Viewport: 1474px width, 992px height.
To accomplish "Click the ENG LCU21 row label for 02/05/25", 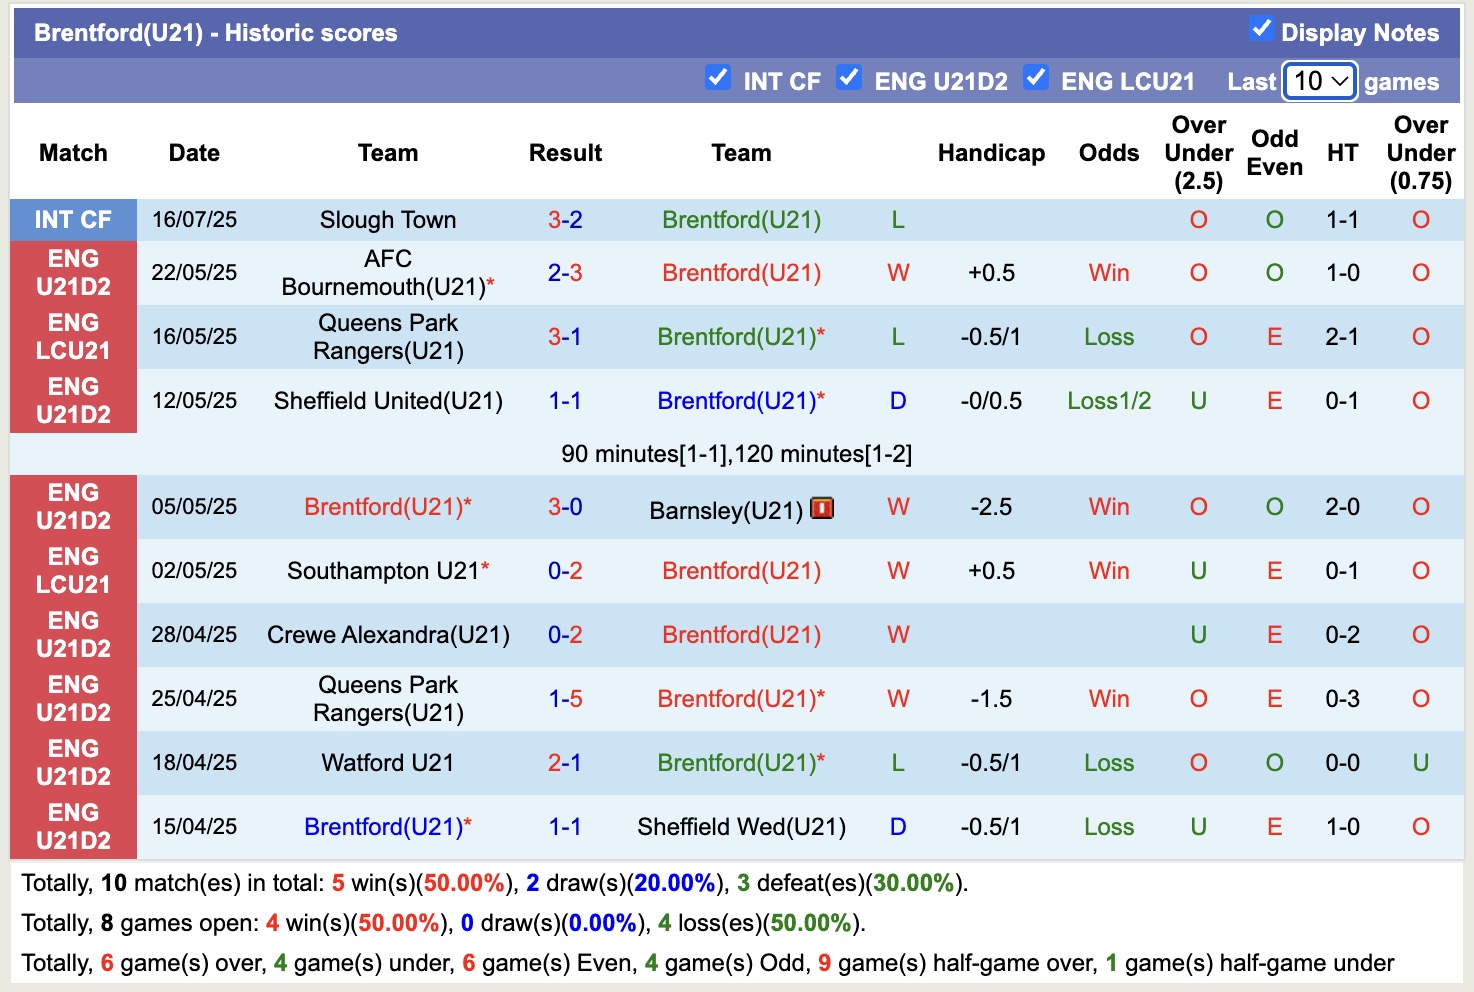I will (x=73, y=570).
